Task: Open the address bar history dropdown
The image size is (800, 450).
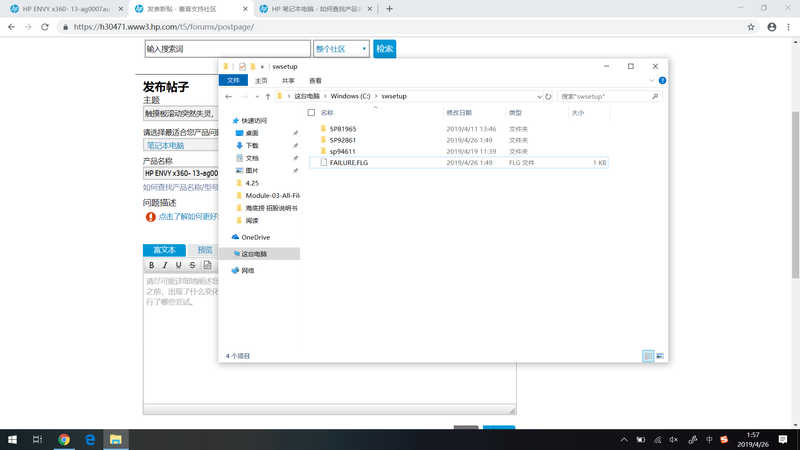Action: tap(539, 97)
